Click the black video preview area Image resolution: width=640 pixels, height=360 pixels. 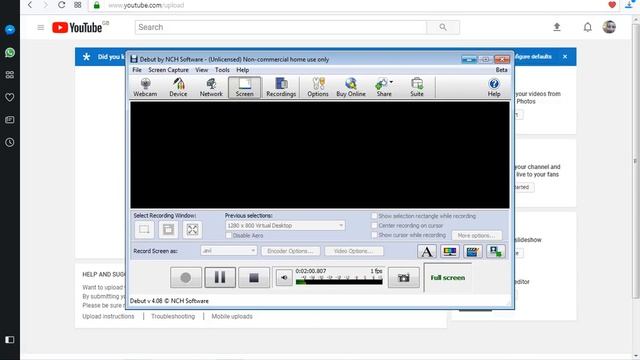pos(320,155)
